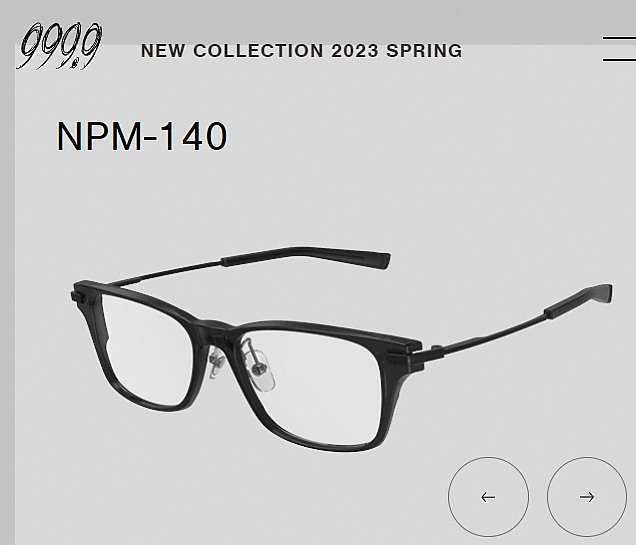Click the NPM-140 product title
The image size is (636, 545).
click(142, 136)
